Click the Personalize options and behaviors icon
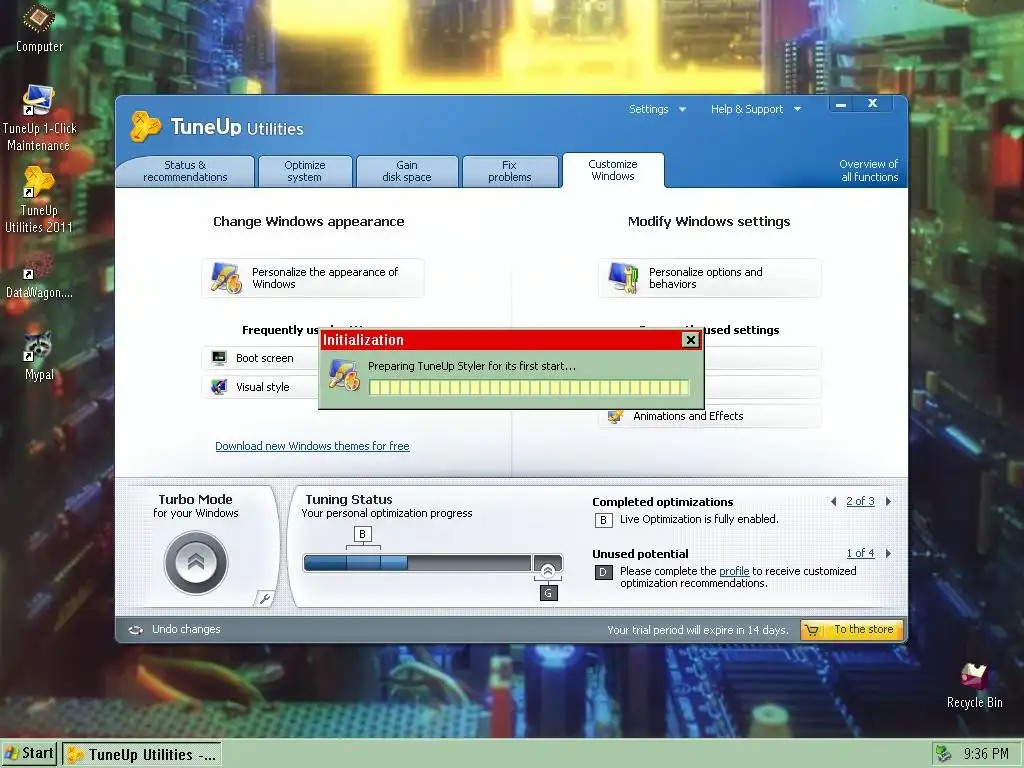 click(x=623, y=278)
